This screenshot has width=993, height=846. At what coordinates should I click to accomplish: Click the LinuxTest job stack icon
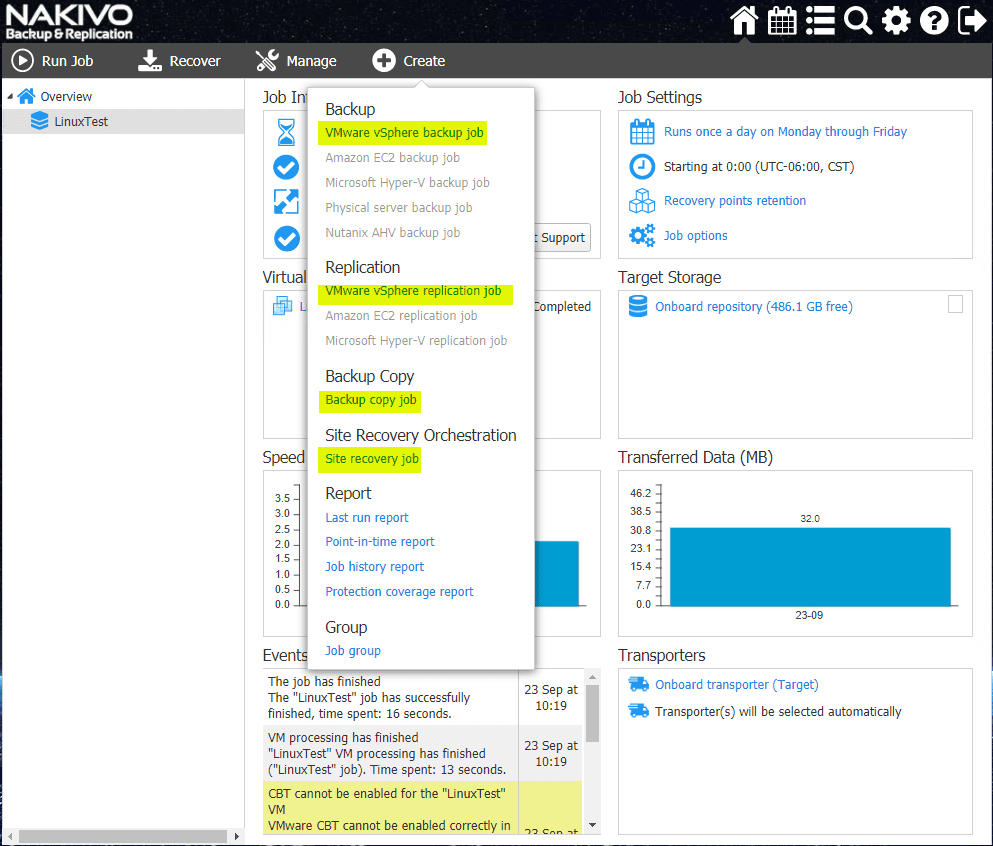(x=39, y=121)
